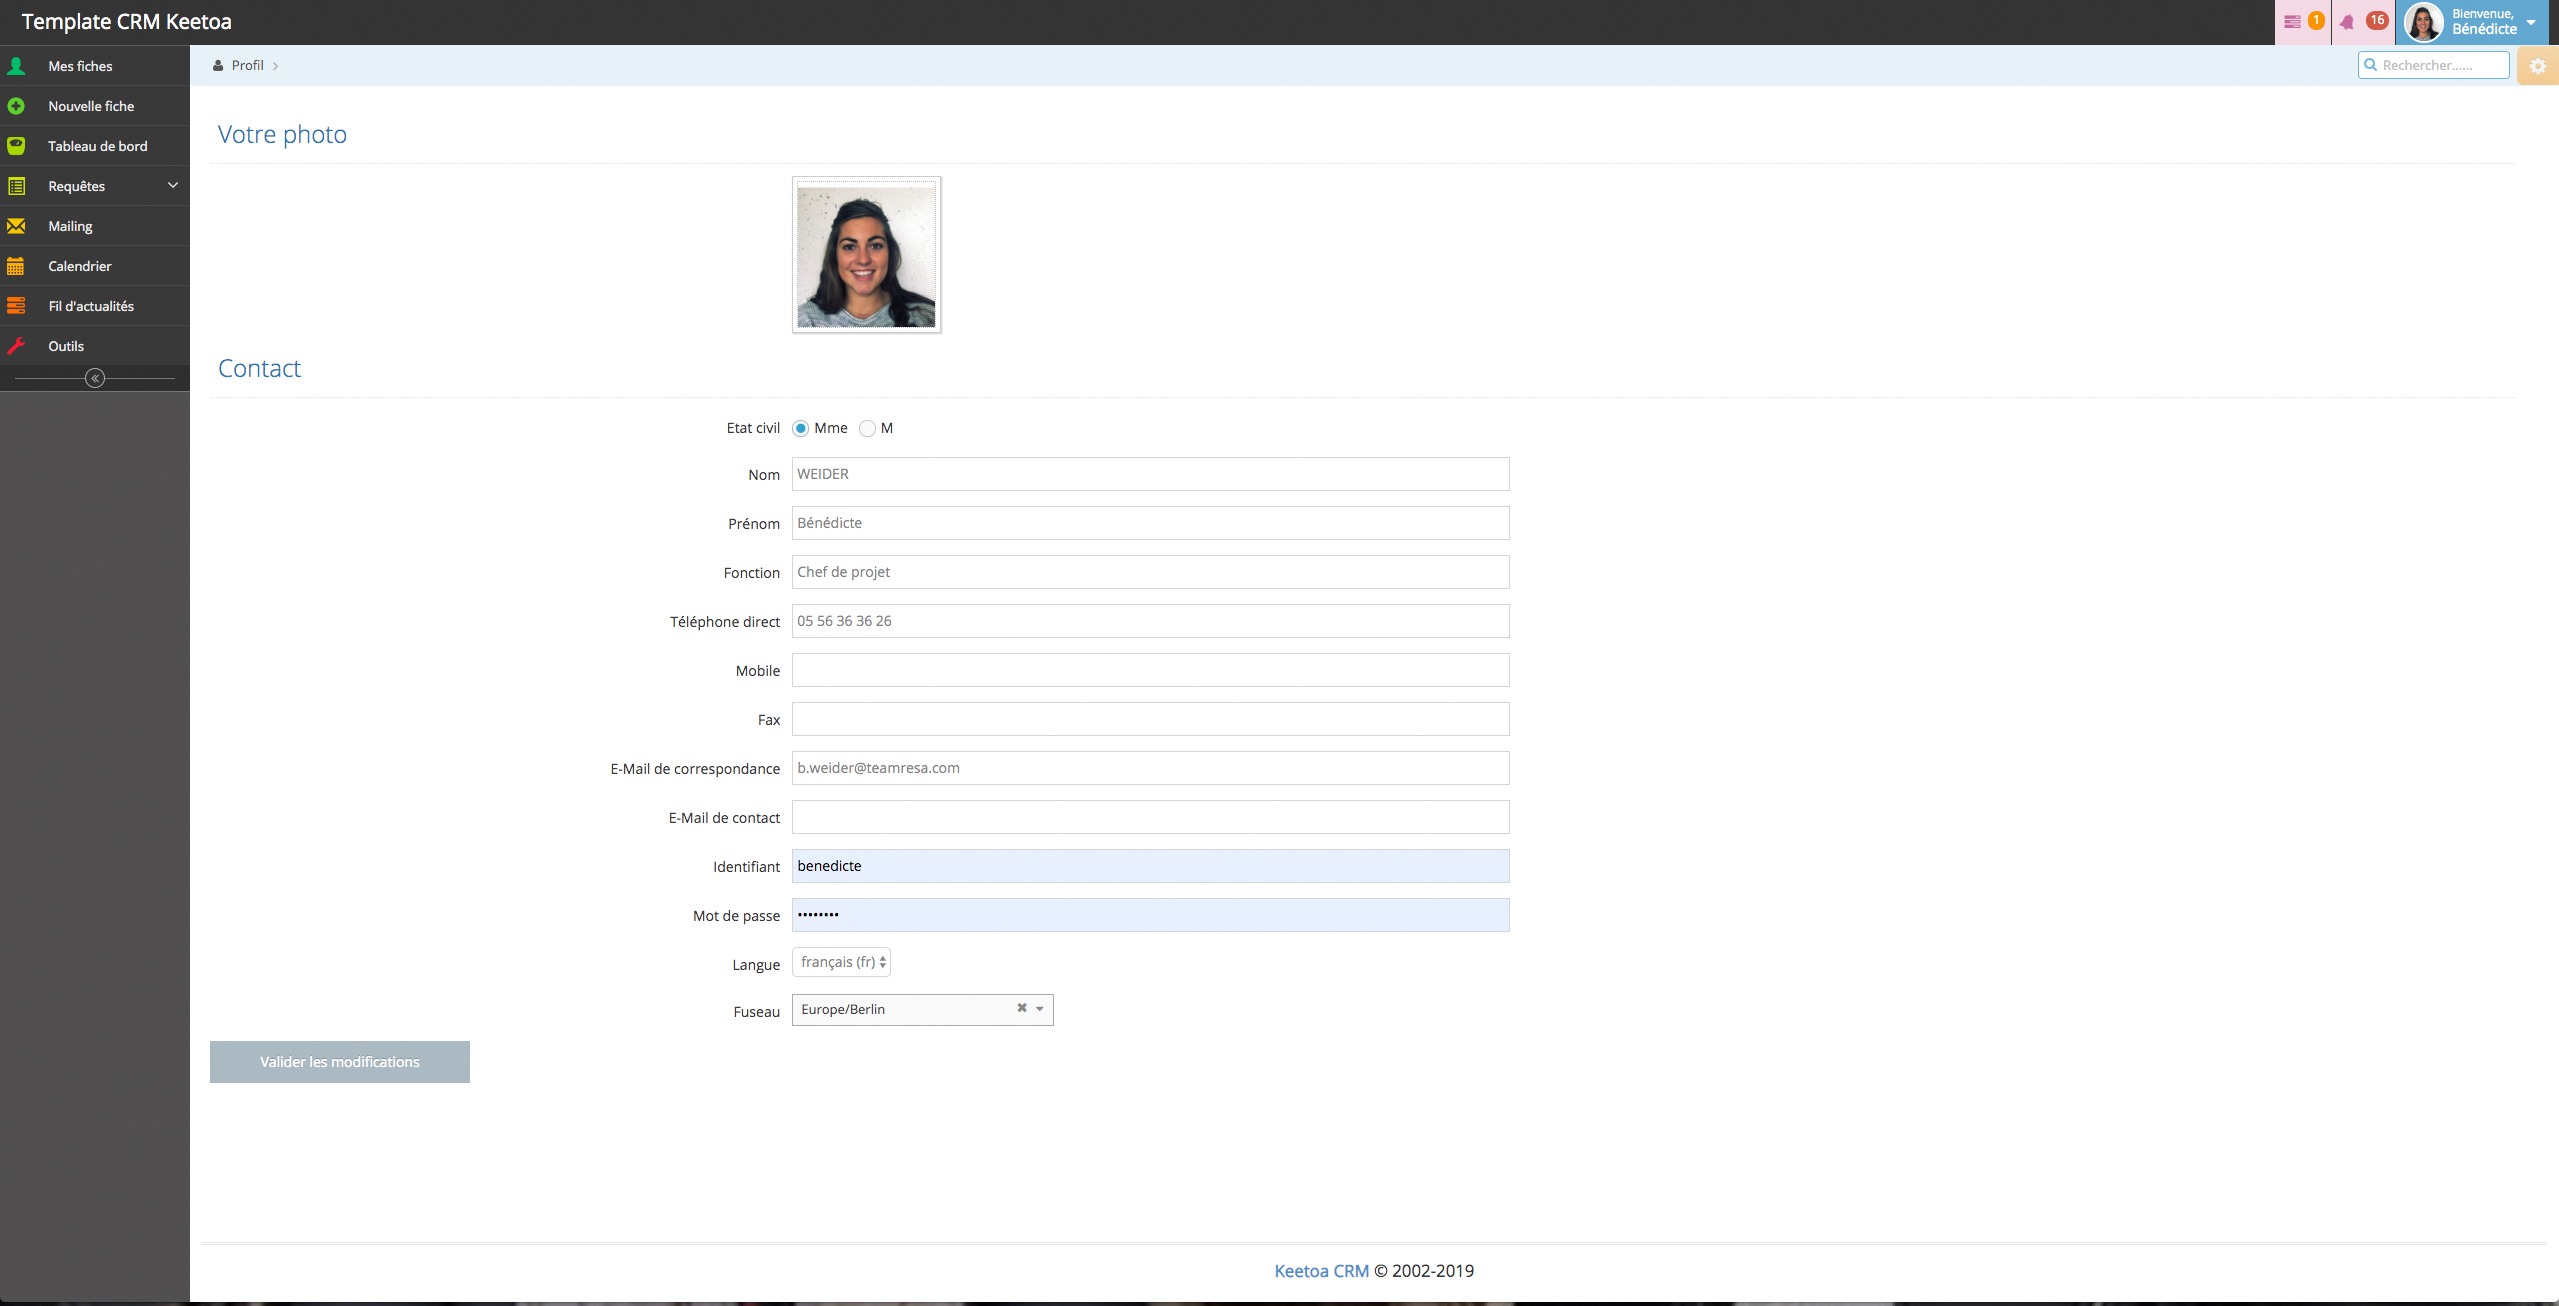
Task: Collapse sidebar with double-chevron circle icon
Action: click(x=95, y=378)
